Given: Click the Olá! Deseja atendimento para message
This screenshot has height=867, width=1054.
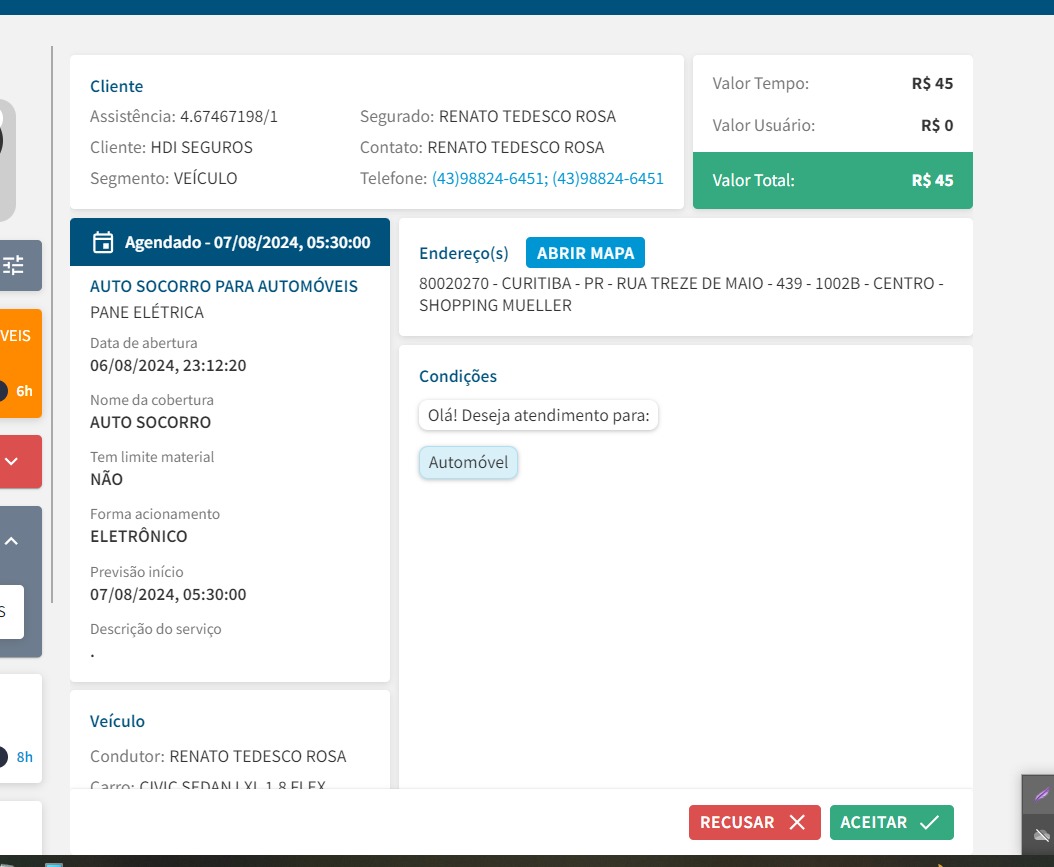Looking at the screenshot, I should 538,415.
